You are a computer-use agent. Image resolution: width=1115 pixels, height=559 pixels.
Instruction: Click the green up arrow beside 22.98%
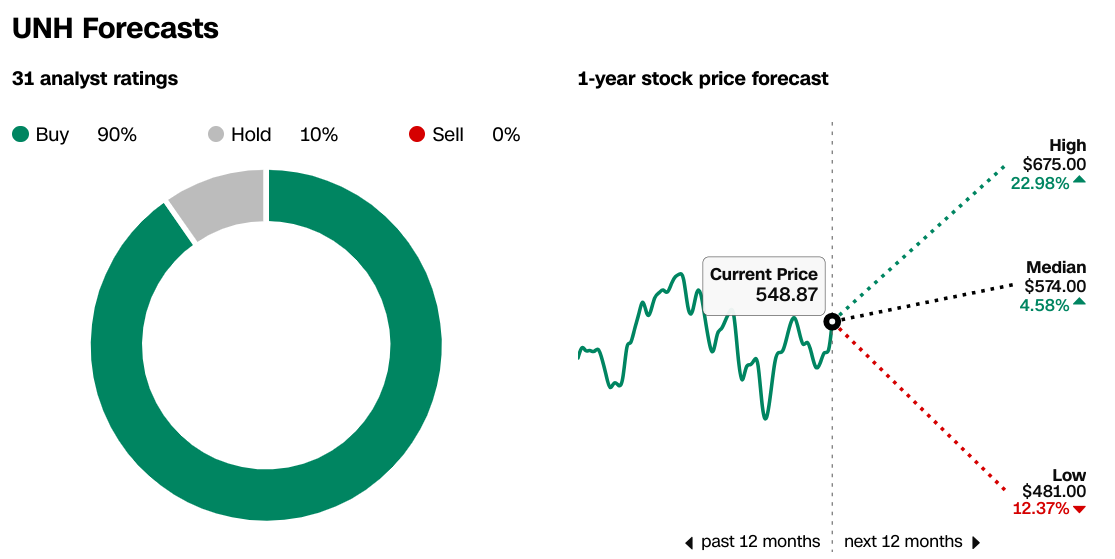[x=1079, y=180]
